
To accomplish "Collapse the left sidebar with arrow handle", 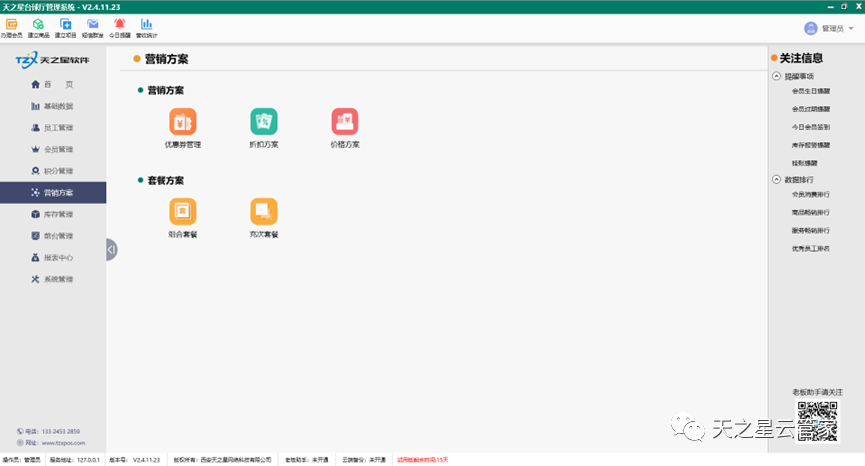I will [x=111, y=249].
